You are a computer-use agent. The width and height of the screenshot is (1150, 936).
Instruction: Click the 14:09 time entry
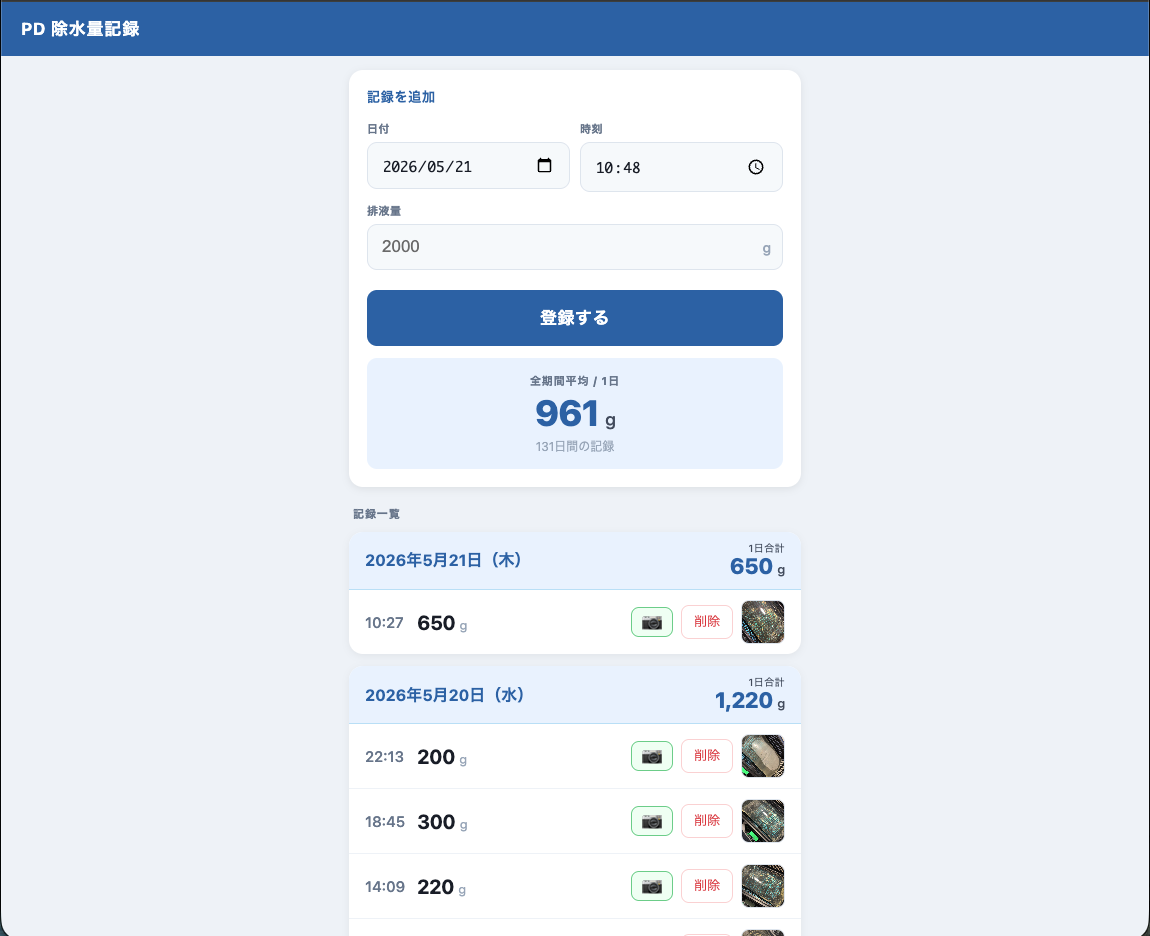coord(385,887)
